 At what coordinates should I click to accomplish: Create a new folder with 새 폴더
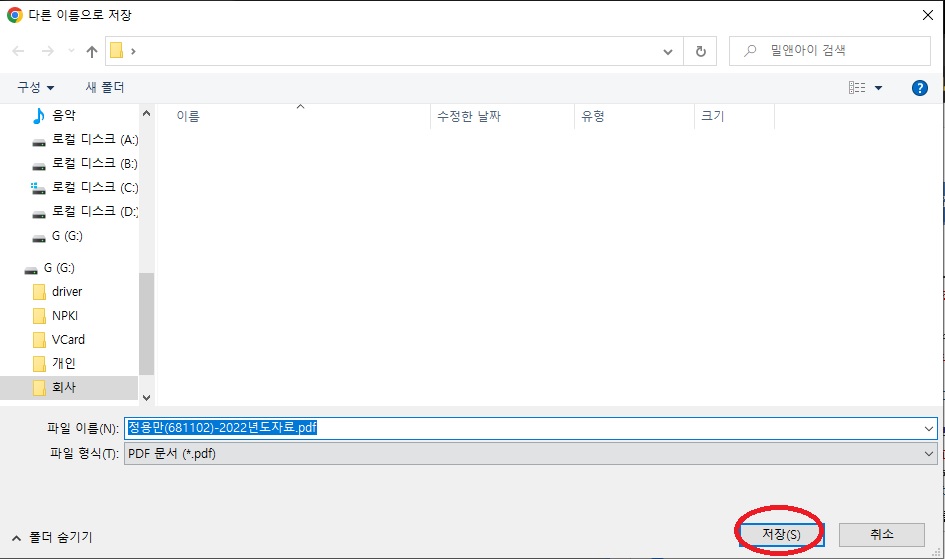pyautogui.click(x=105, y=87)
